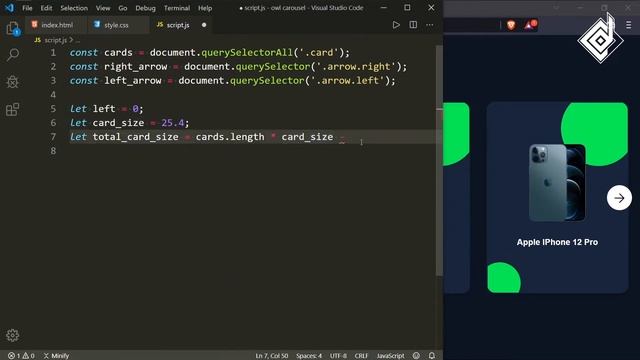The image size is (640, 360).
Task: Change encoding via UTF-8 status item
Action: point(338,356)
